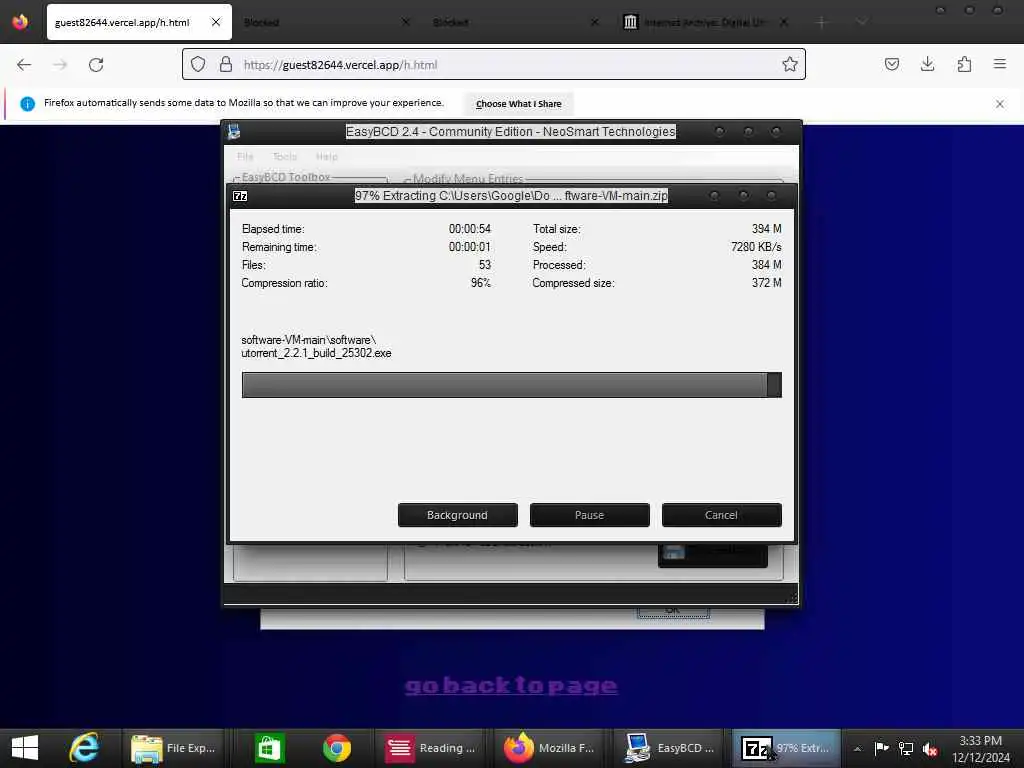Open File Explorer from the taskbar

[174, 748]
